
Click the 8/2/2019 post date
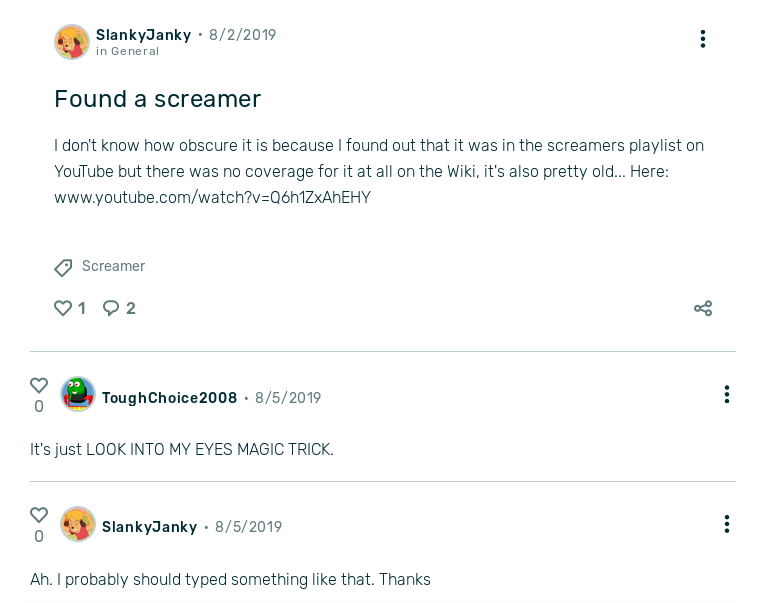click(x=242, y=35)
